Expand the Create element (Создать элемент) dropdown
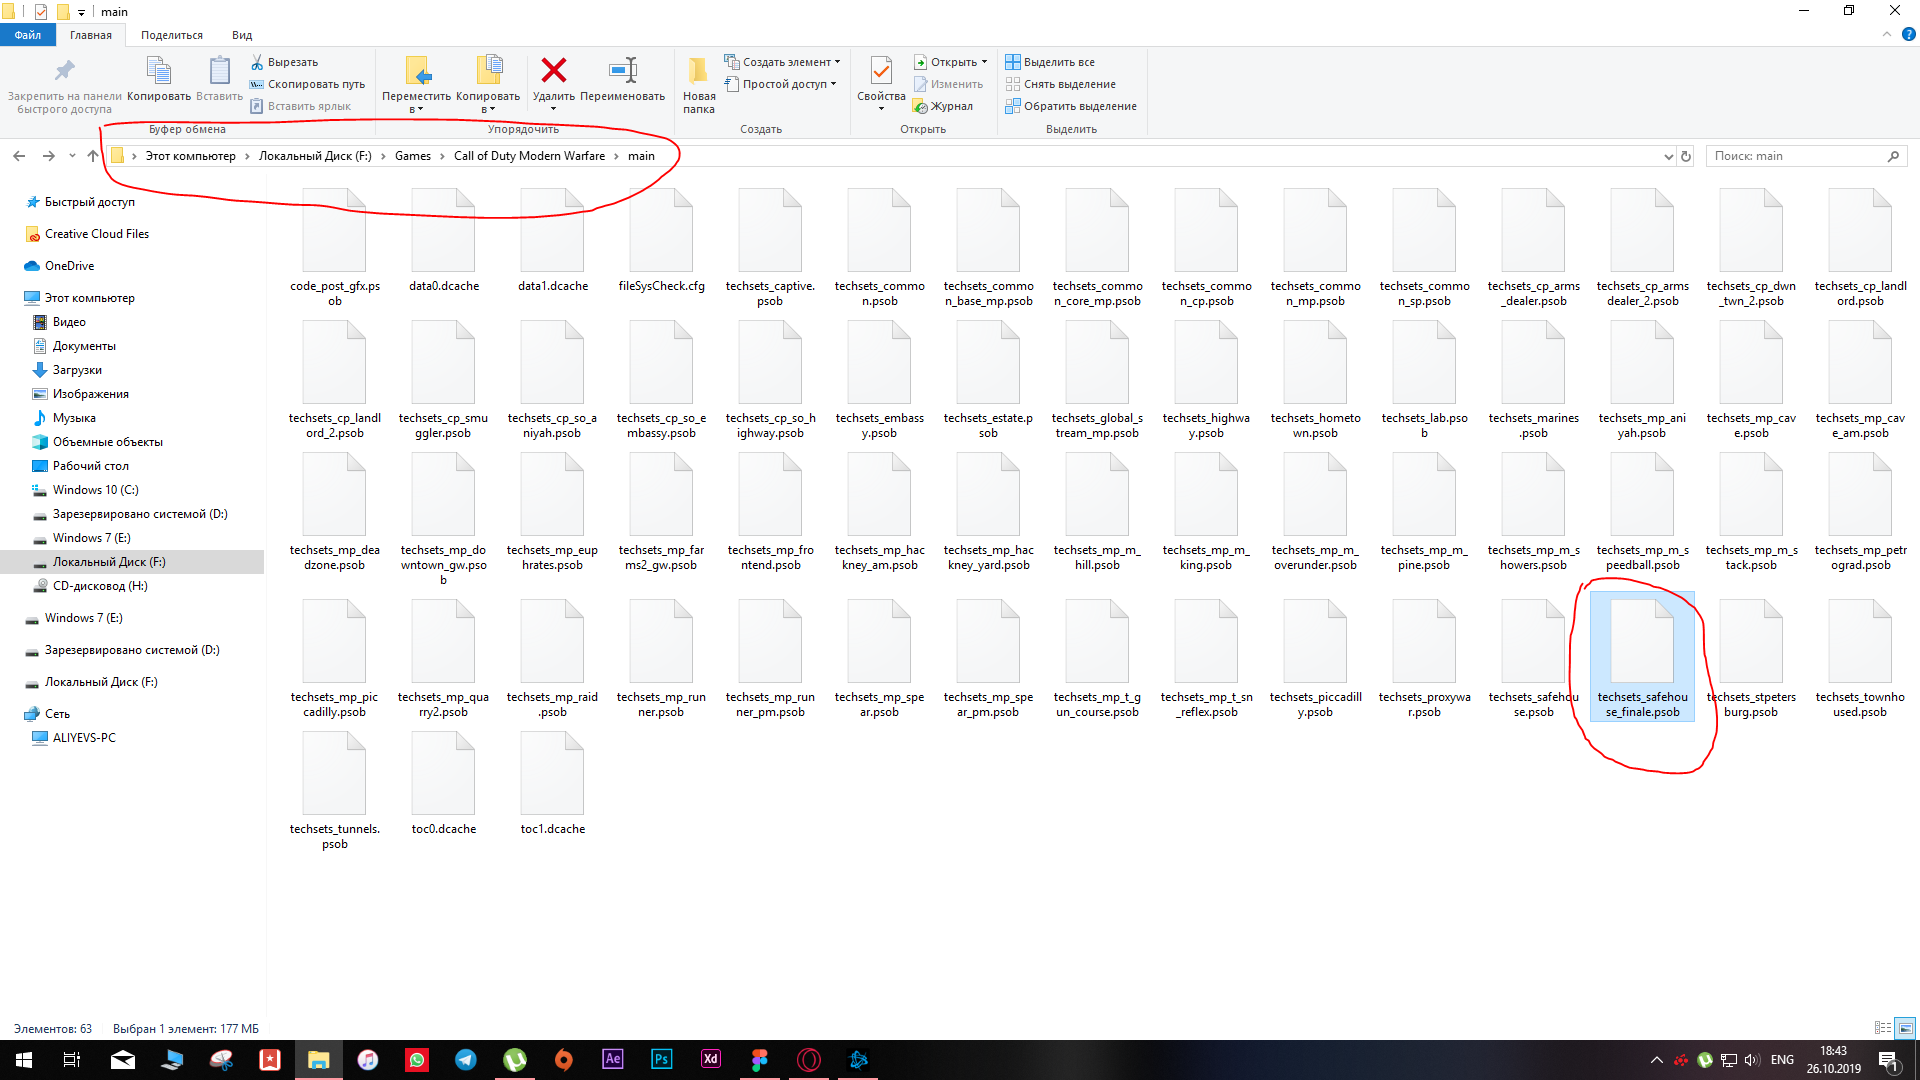Viewport: 1920px width, 1080px height. pos(837,62)
